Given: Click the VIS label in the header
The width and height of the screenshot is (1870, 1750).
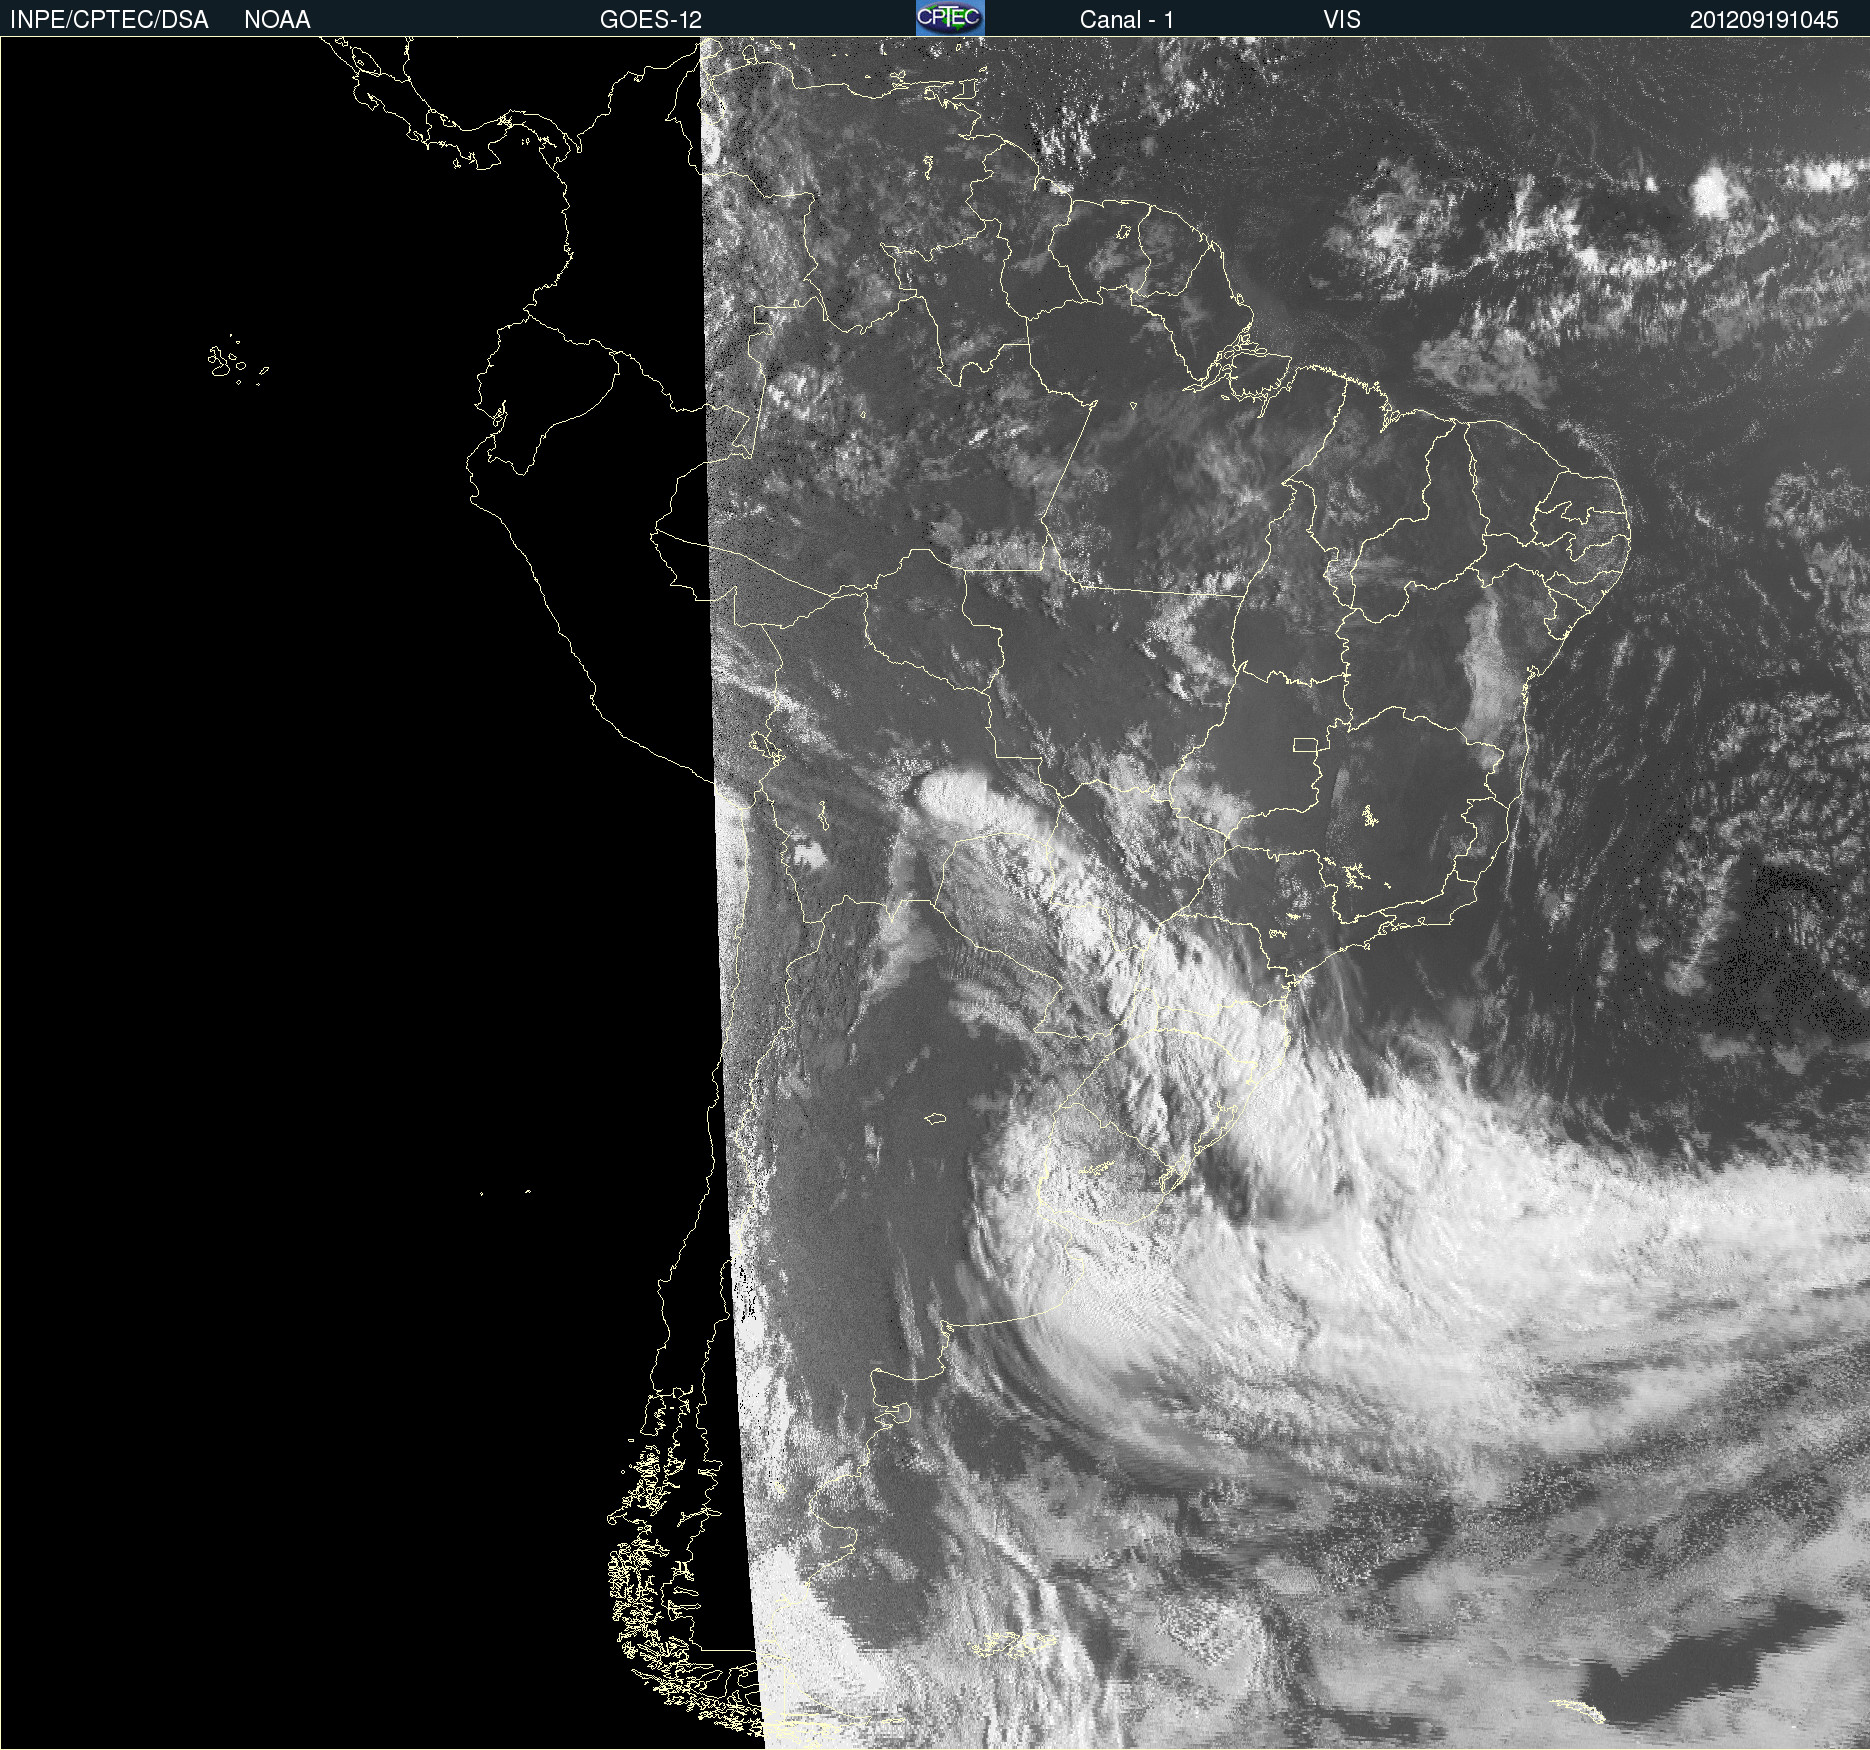Looking at the screenshot, I should tap(1342, 20).
